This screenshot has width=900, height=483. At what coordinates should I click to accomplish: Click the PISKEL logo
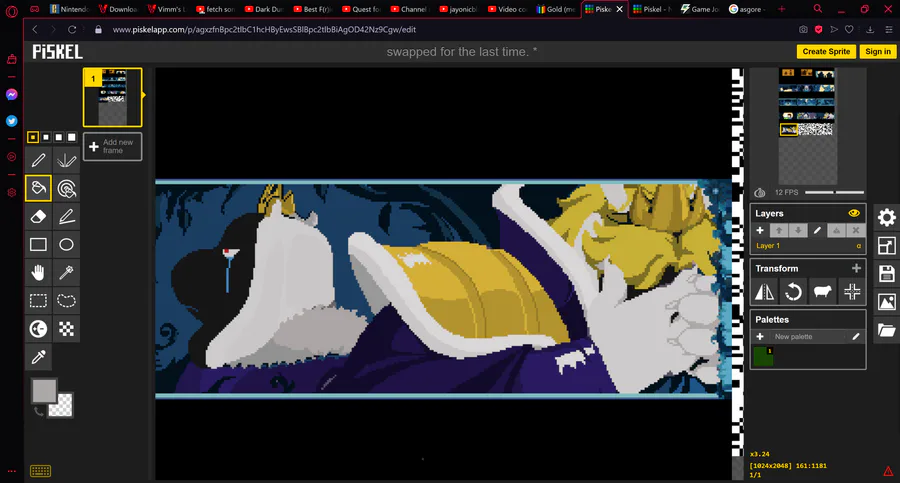pyautogui.click(x=57, y=52)
